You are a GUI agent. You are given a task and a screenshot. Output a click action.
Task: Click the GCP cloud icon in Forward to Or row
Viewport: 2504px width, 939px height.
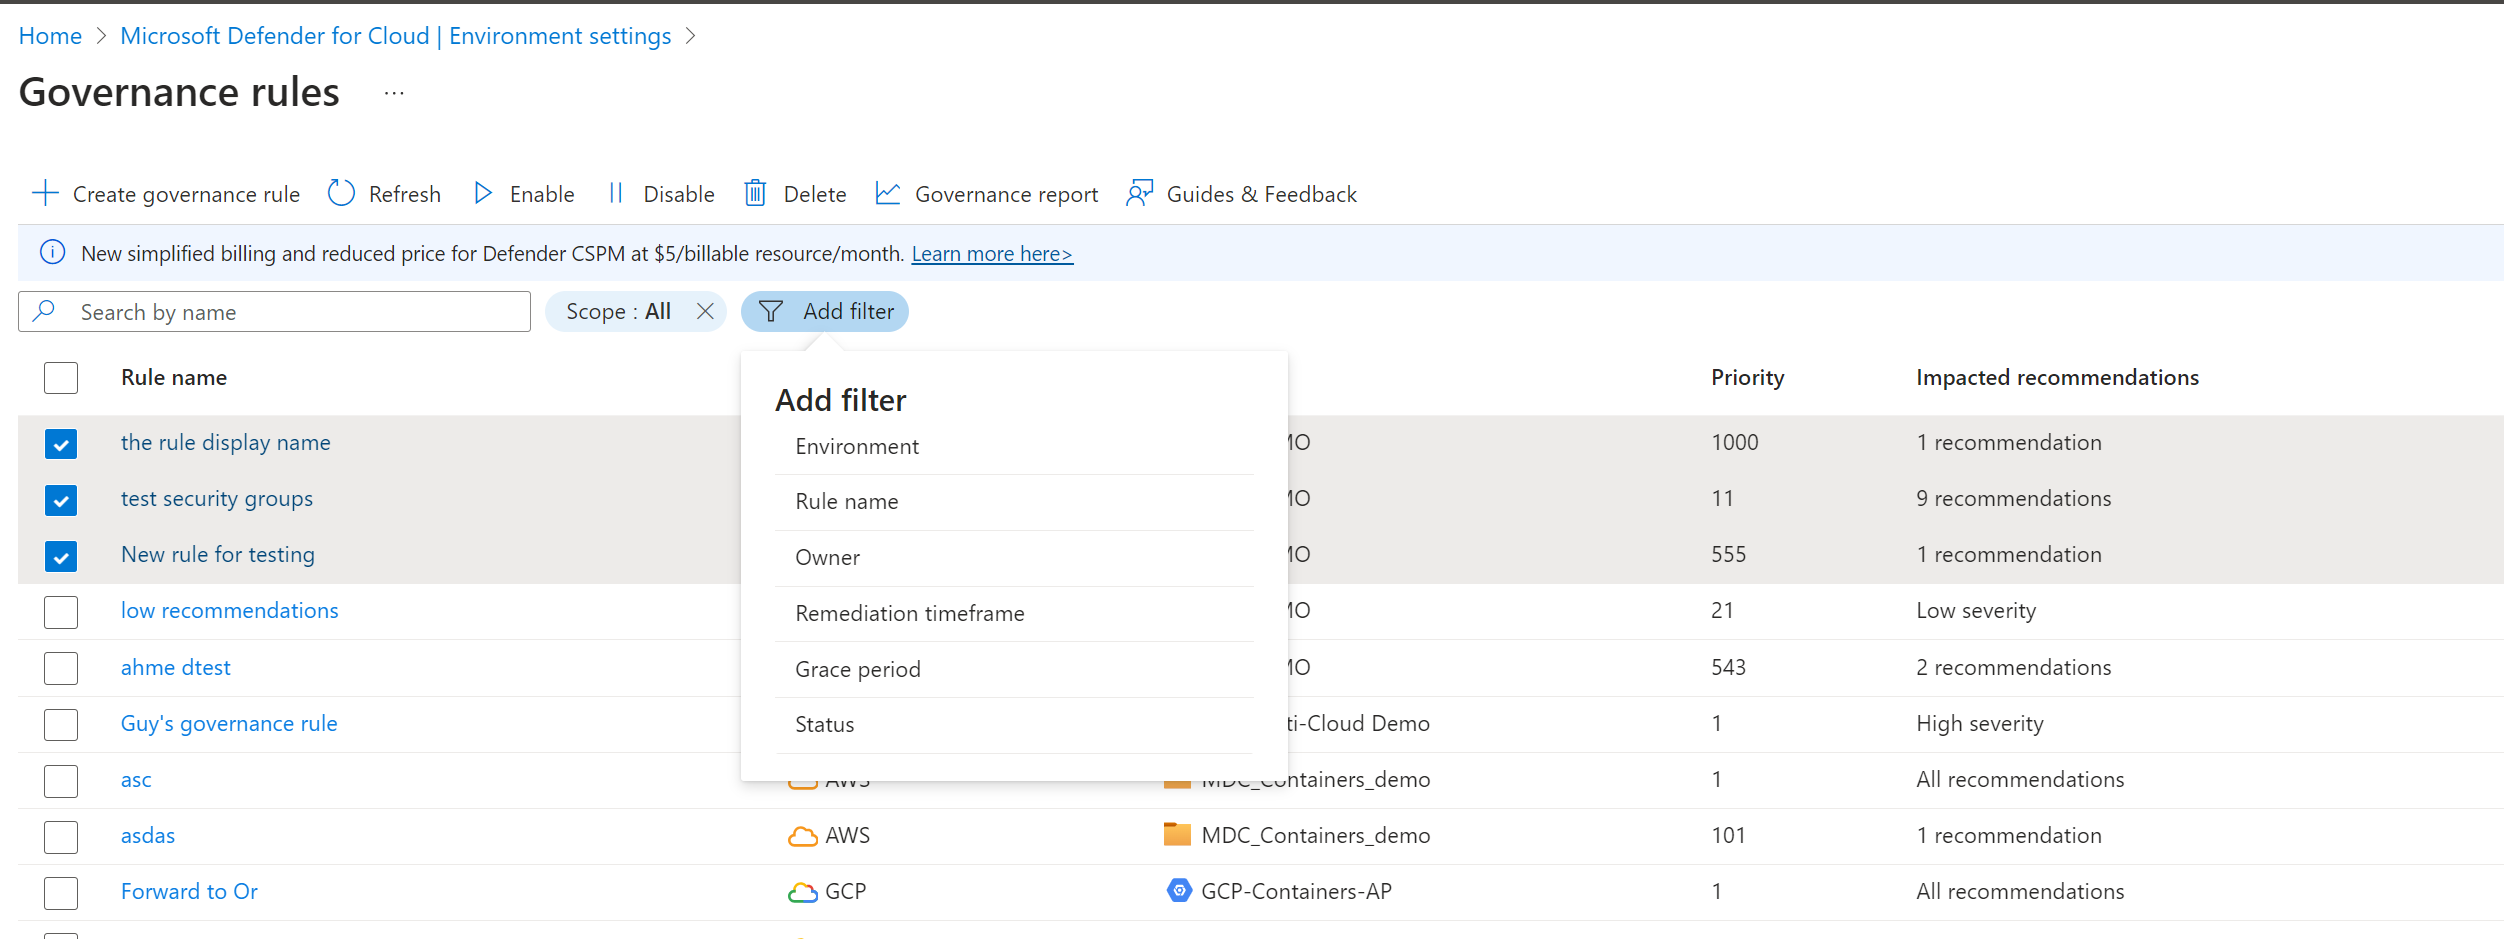click(803, 892)
